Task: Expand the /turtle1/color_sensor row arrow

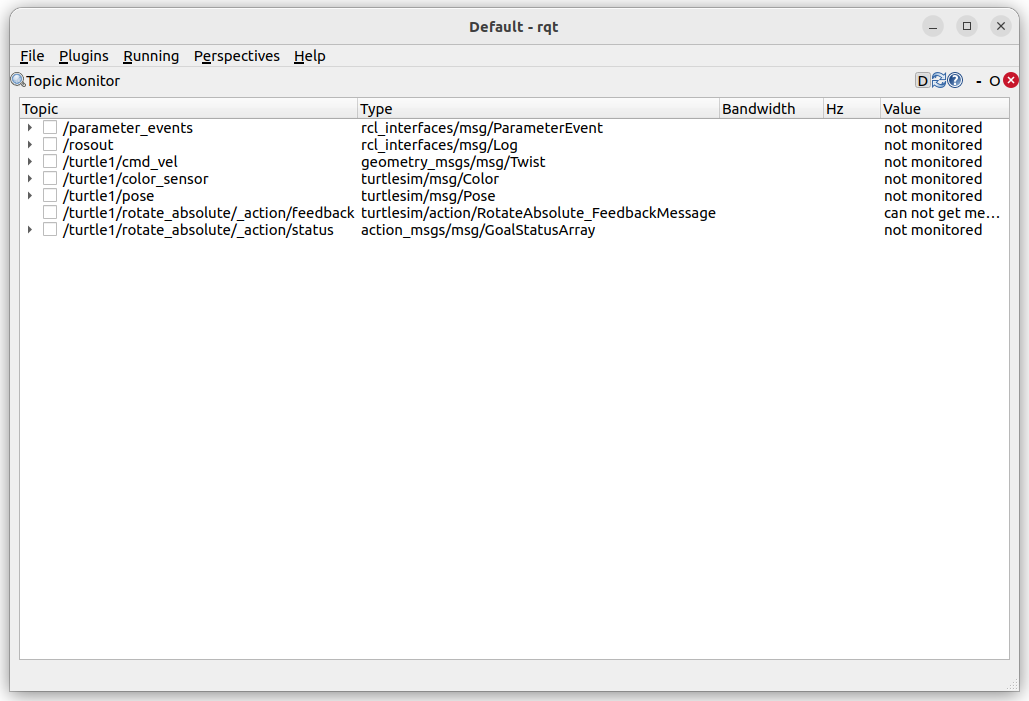Action: (x=30, y=179)
